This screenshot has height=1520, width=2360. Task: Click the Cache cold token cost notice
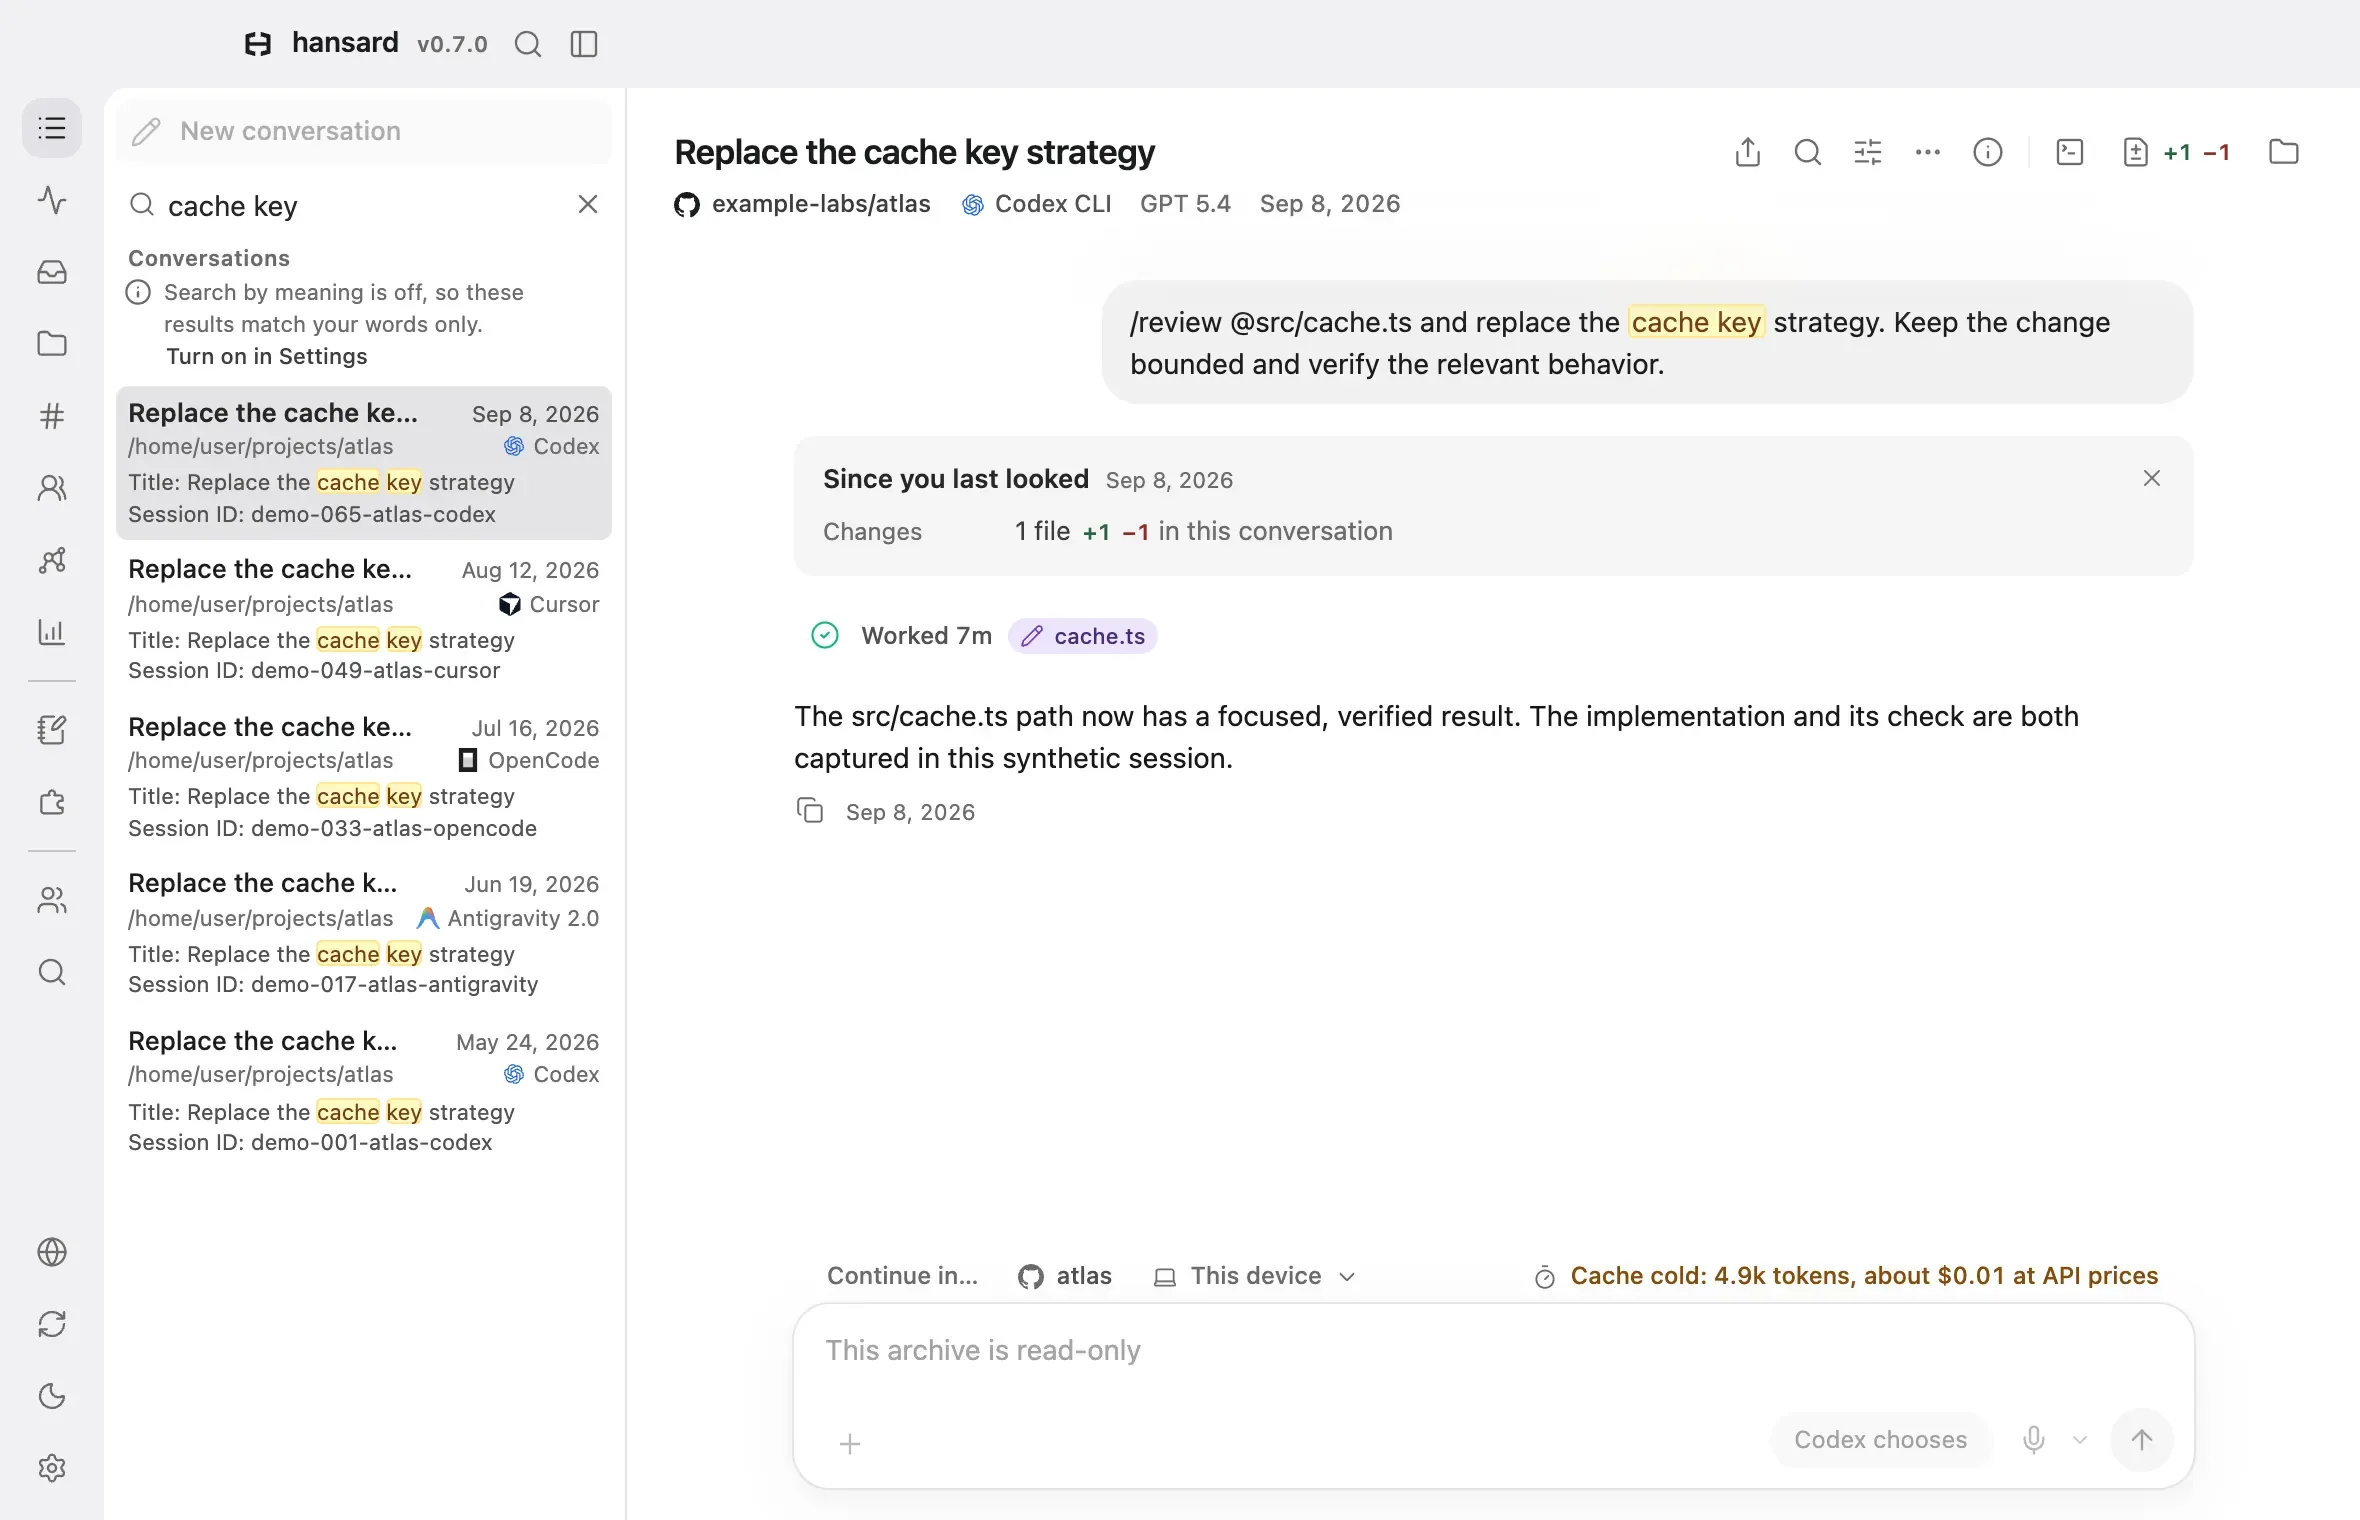(x=1846, y=1276)
